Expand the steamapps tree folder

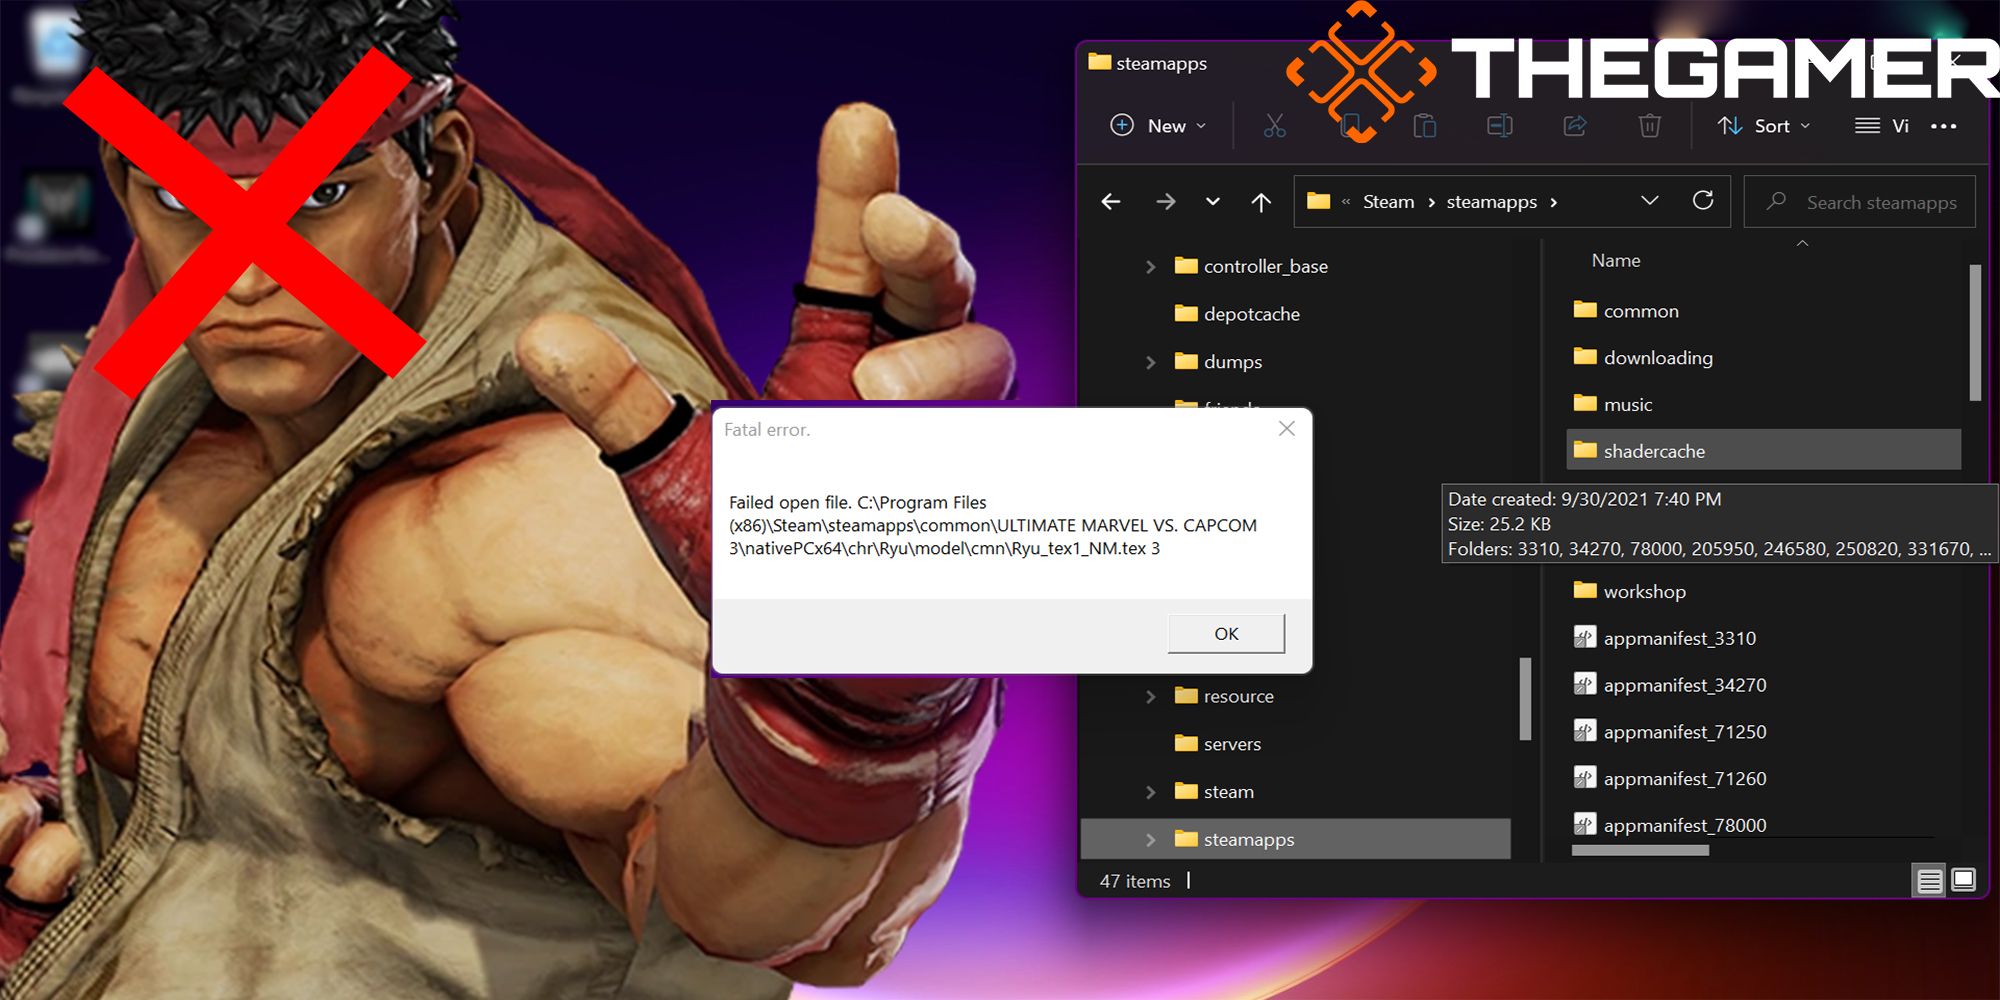tap(1150, 840)
